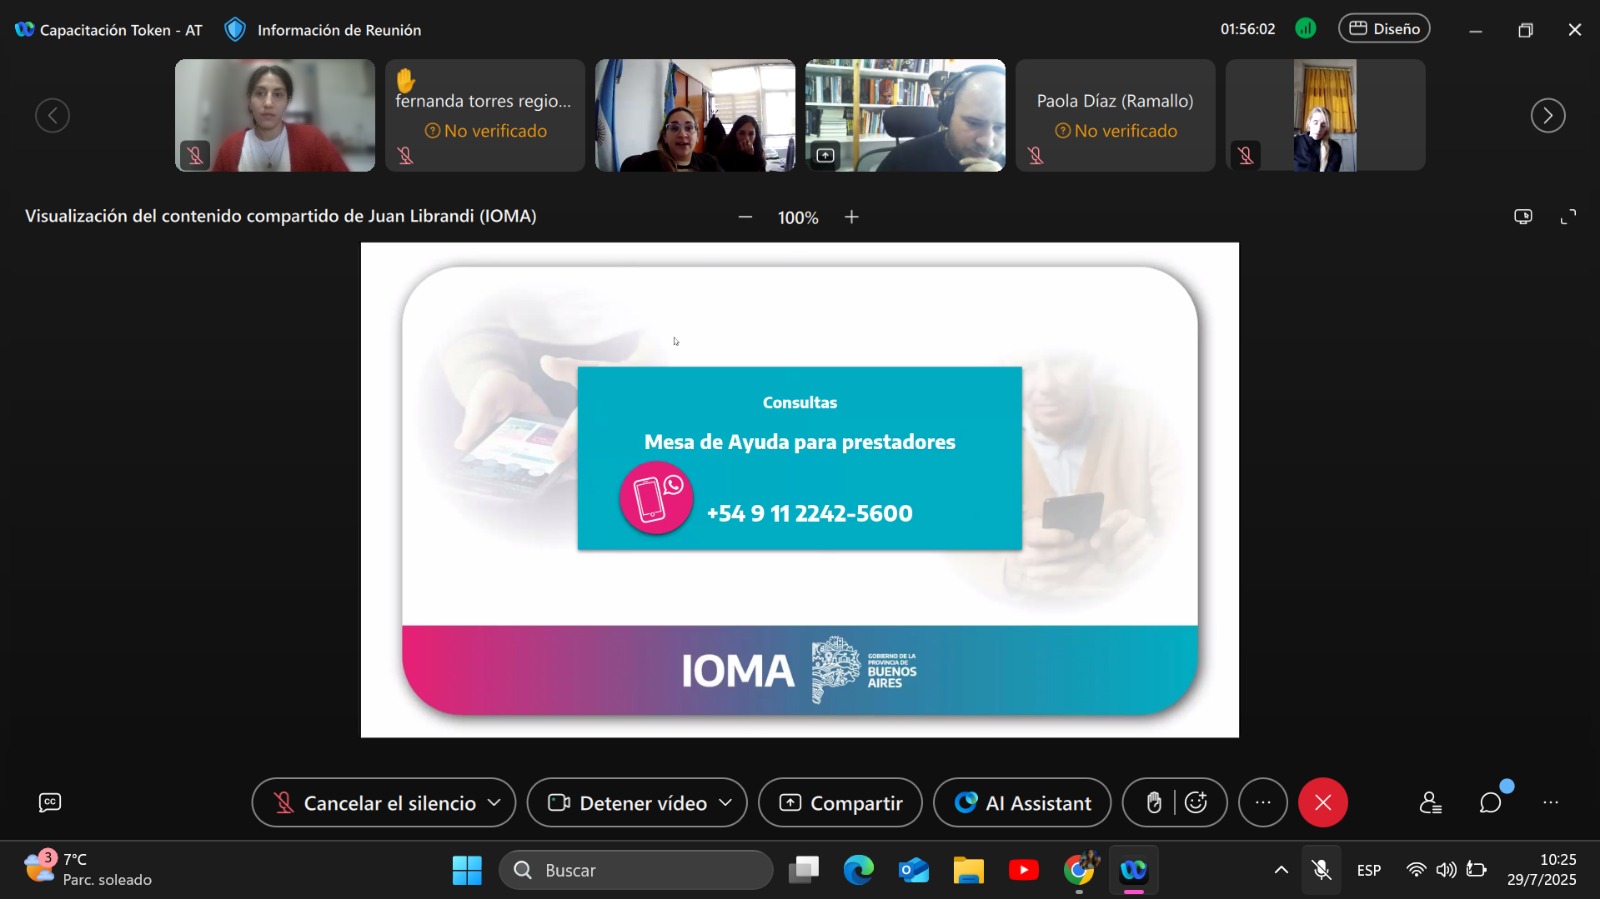Open File Explorer from taskbar

(969, 870)
